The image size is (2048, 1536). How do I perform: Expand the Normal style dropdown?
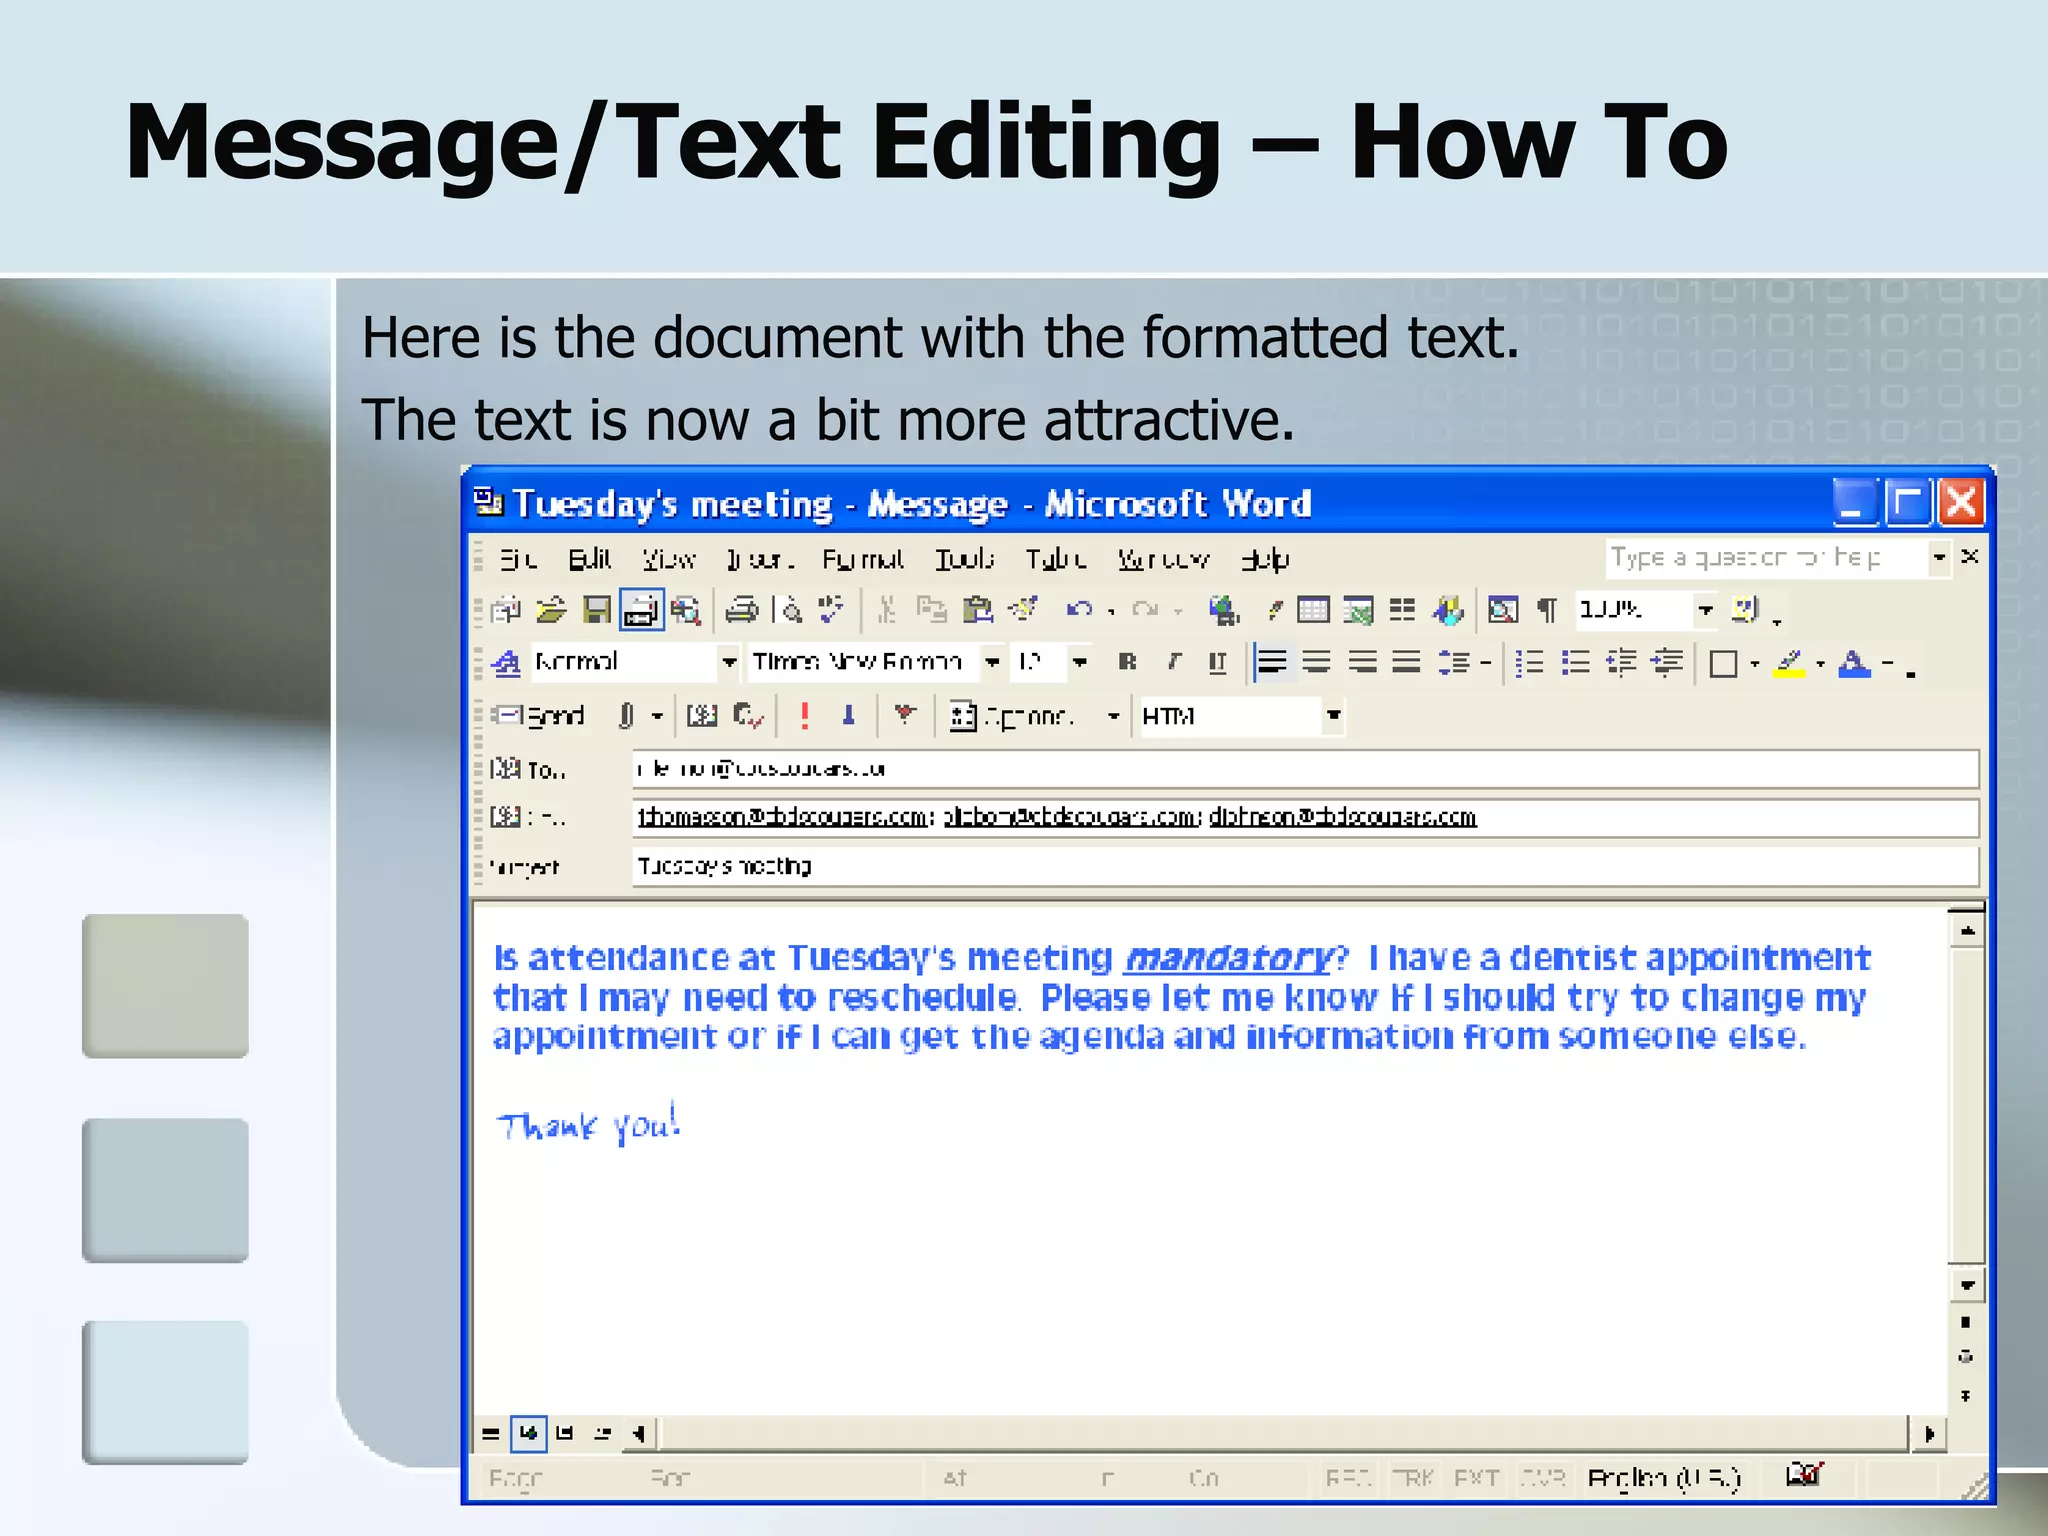tap(729, 662)
